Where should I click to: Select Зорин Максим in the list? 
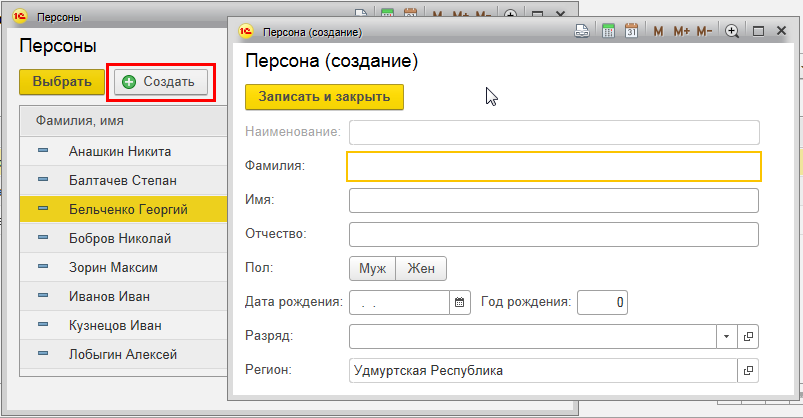[x=123, y=267]
